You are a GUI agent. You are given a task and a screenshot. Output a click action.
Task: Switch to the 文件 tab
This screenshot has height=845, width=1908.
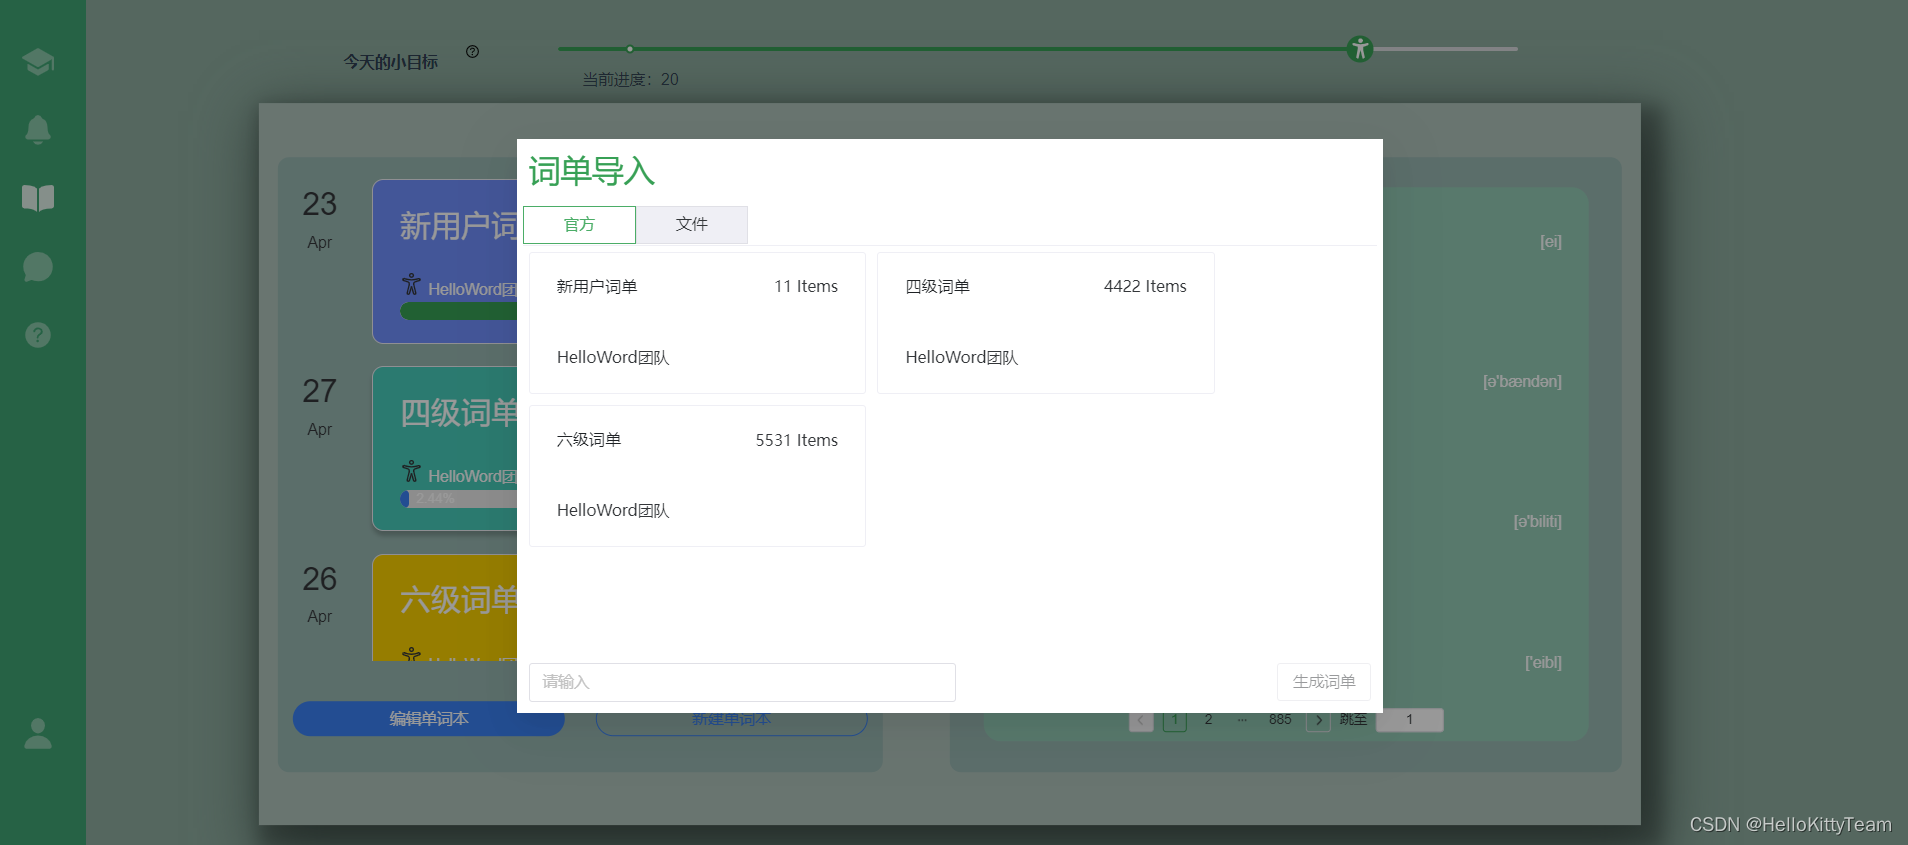tap(691, 225)
